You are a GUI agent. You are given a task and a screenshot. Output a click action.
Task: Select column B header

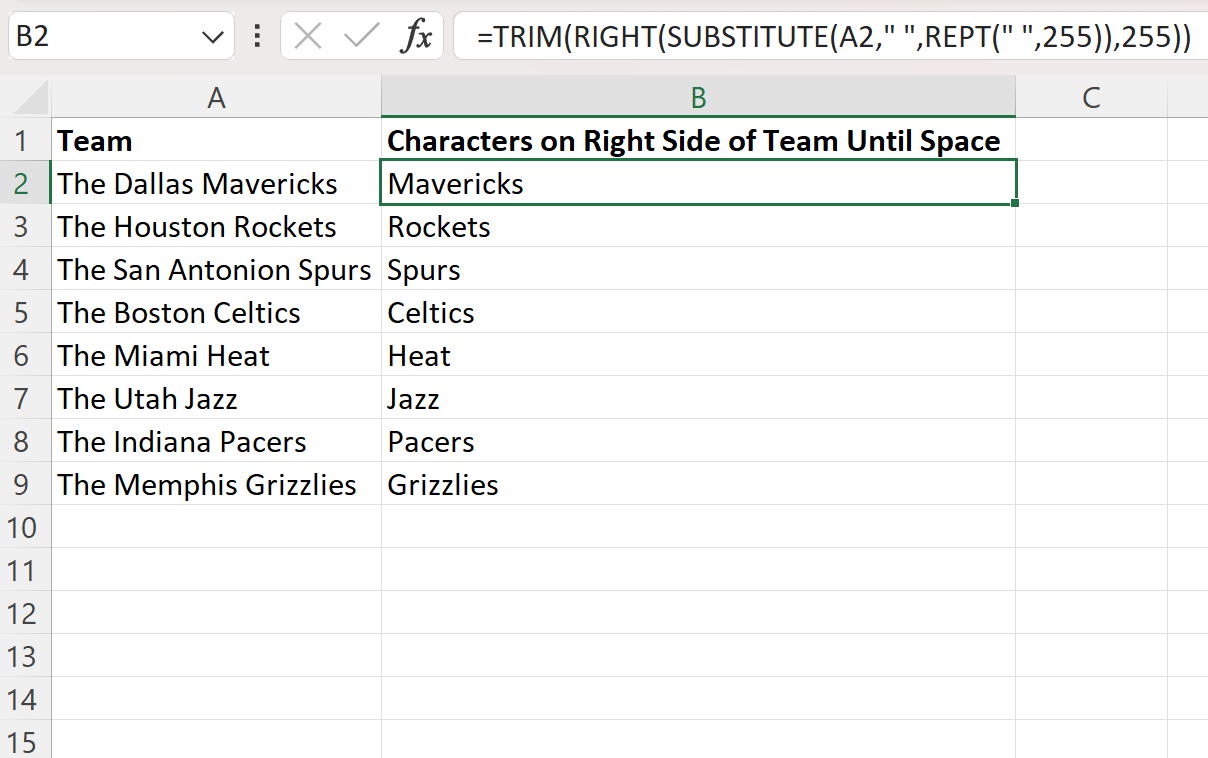pyautogui.click(x=698, y=97)
